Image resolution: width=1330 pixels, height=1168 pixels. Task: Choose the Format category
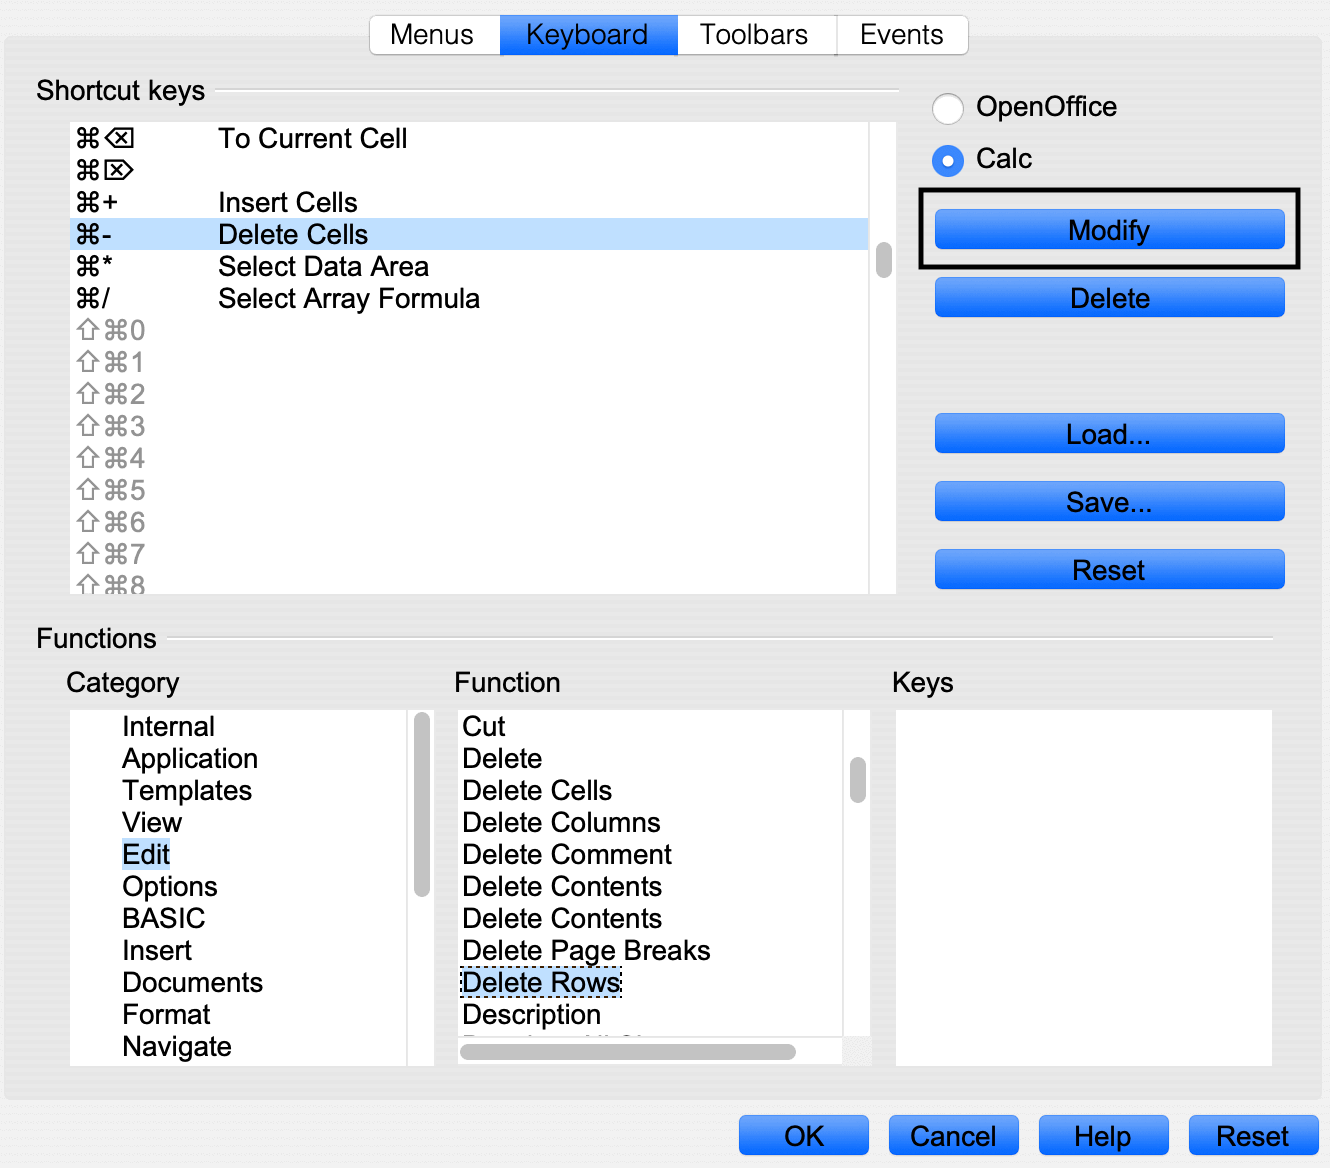click(x=166, y=1015)
